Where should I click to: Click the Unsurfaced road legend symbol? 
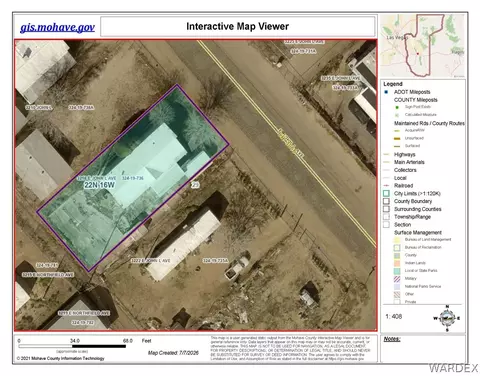tap(397, 138)
